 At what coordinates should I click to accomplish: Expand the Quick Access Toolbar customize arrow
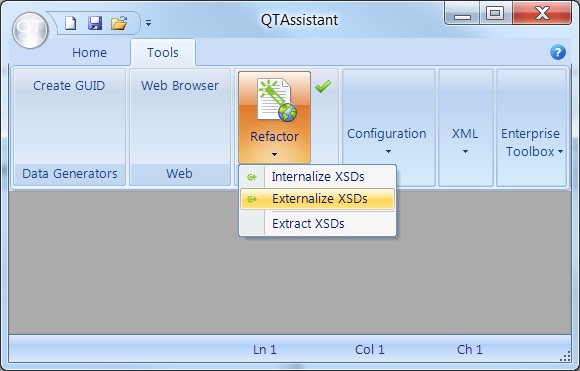(148, 23)
